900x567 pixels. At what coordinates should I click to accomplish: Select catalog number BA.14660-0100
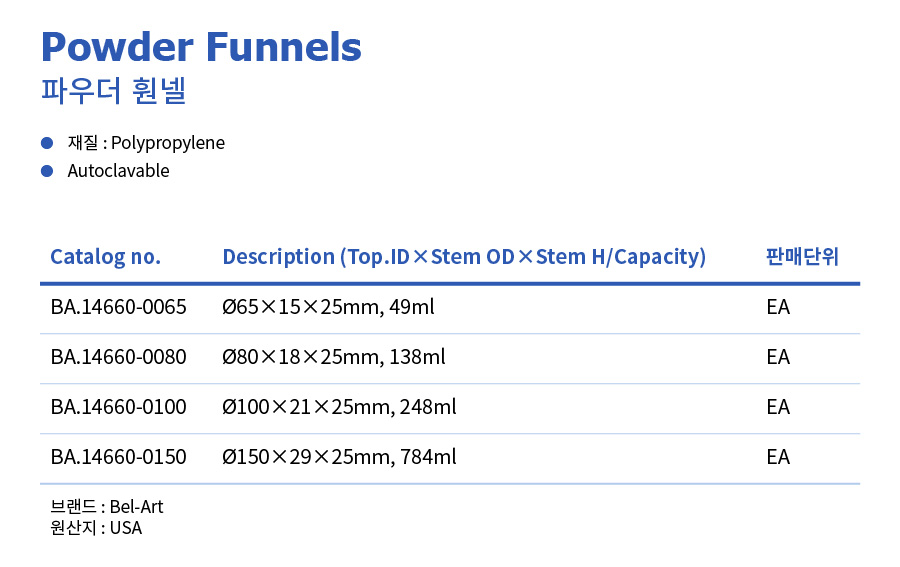tap(118, 407)
